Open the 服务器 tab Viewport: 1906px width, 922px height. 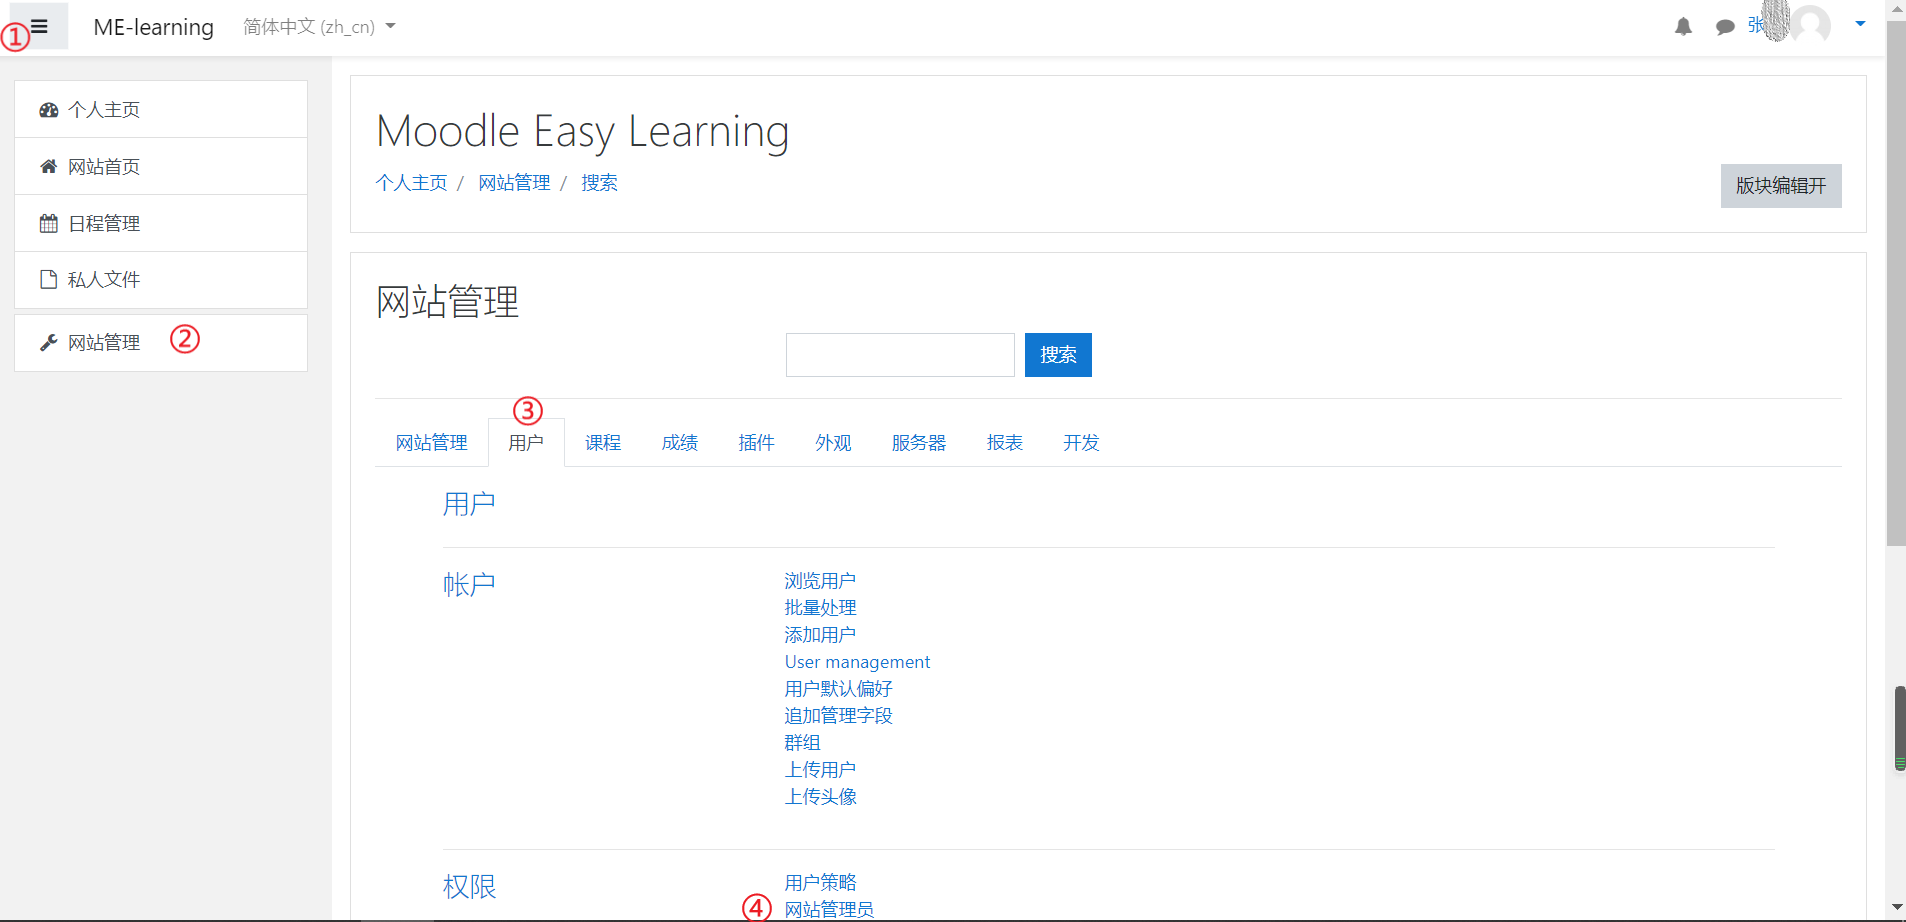pos(918,442)
